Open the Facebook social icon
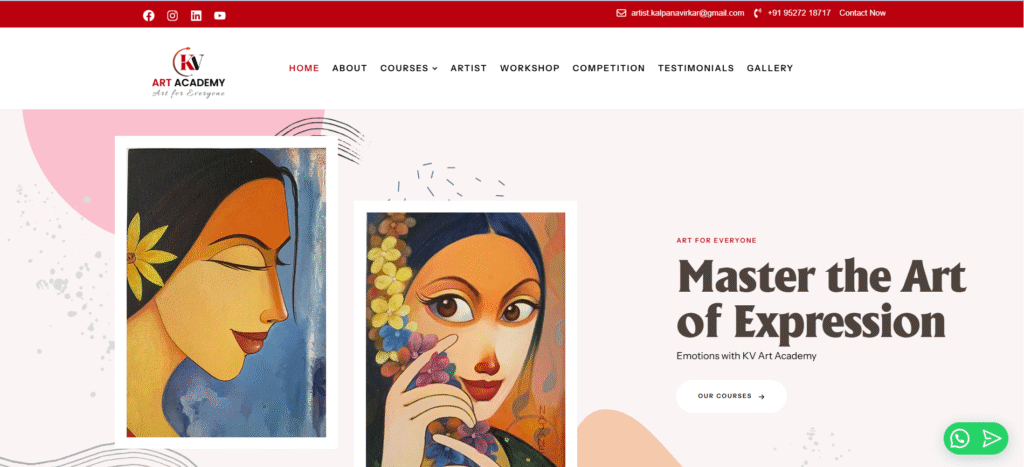 (149, 16)
